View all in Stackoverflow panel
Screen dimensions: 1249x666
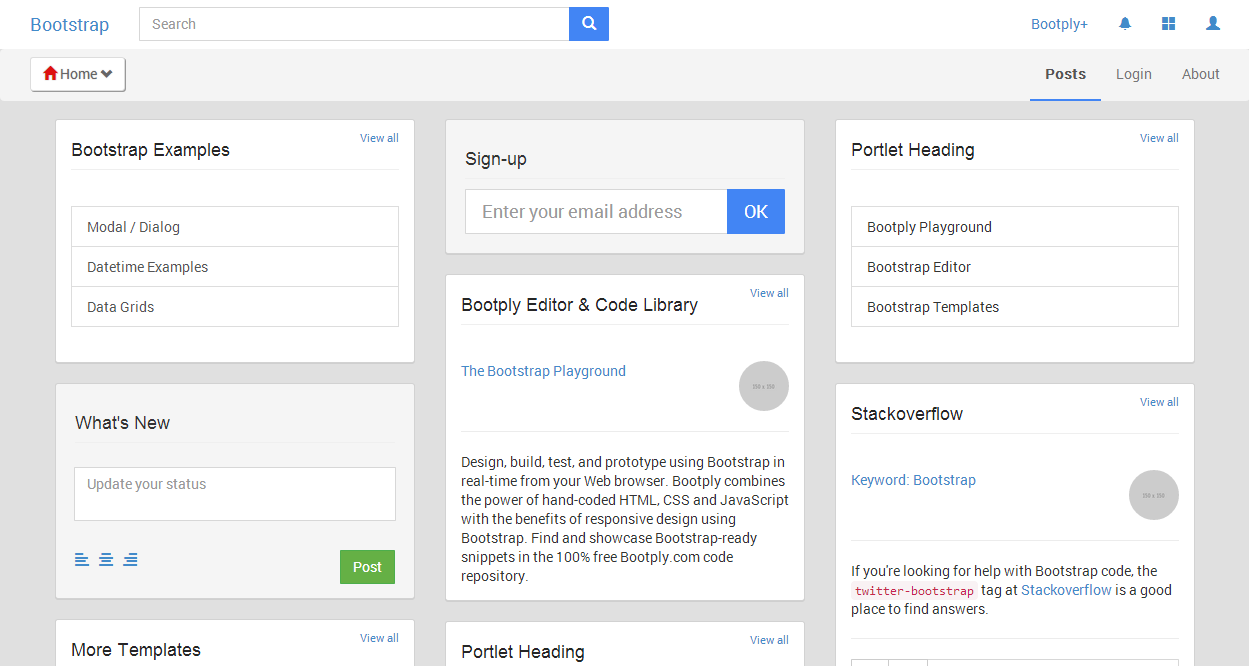click(x=1159, y=402)
